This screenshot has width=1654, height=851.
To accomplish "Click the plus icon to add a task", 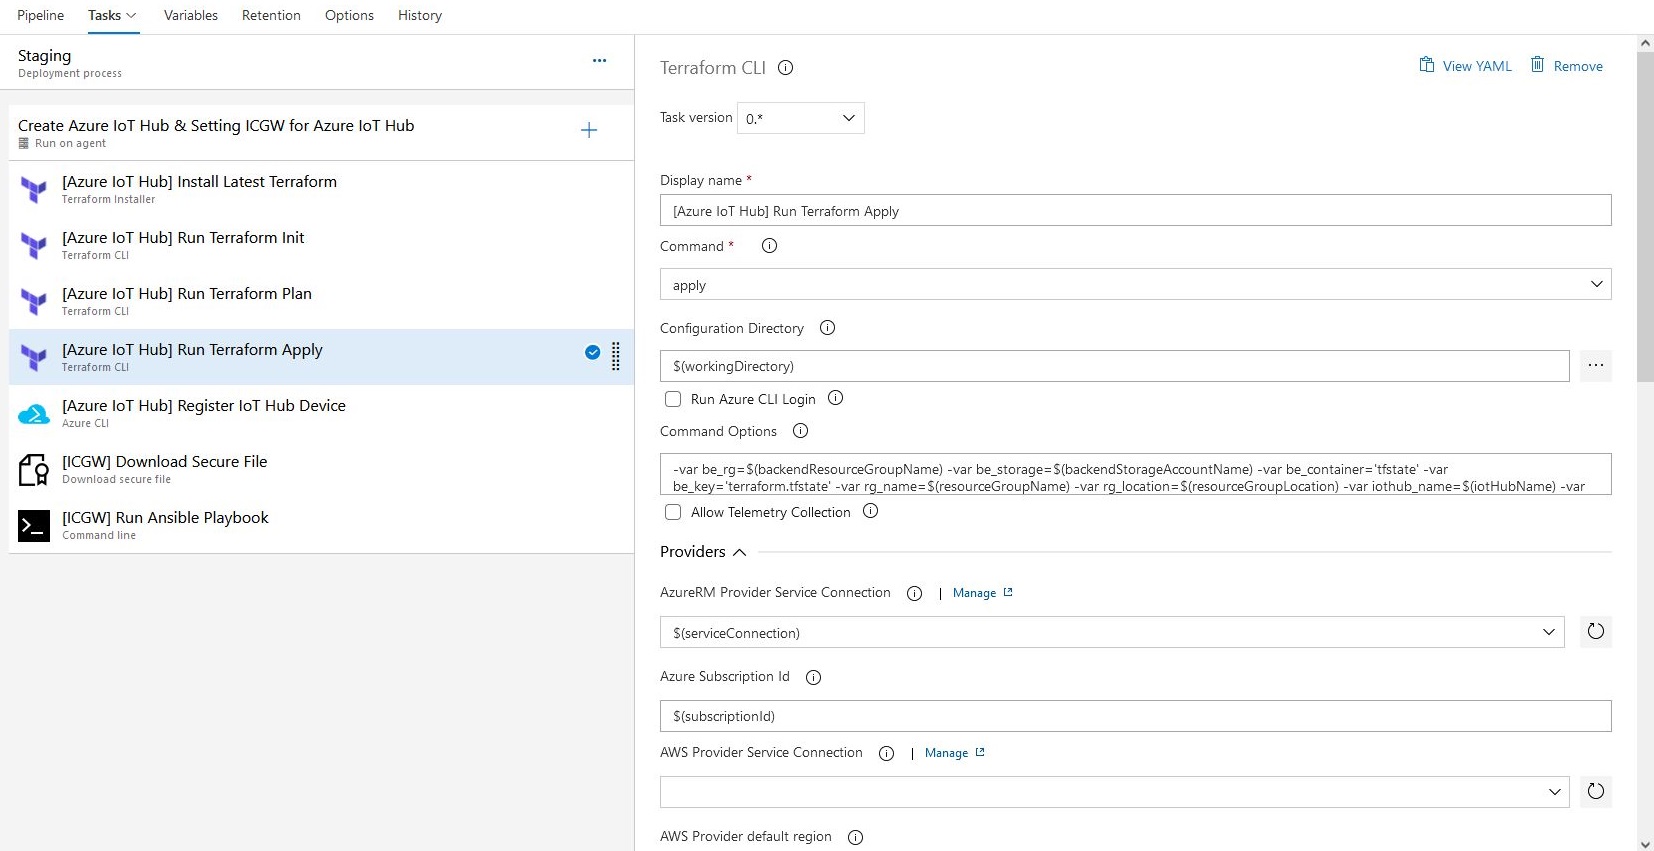I will coord(589,130).
